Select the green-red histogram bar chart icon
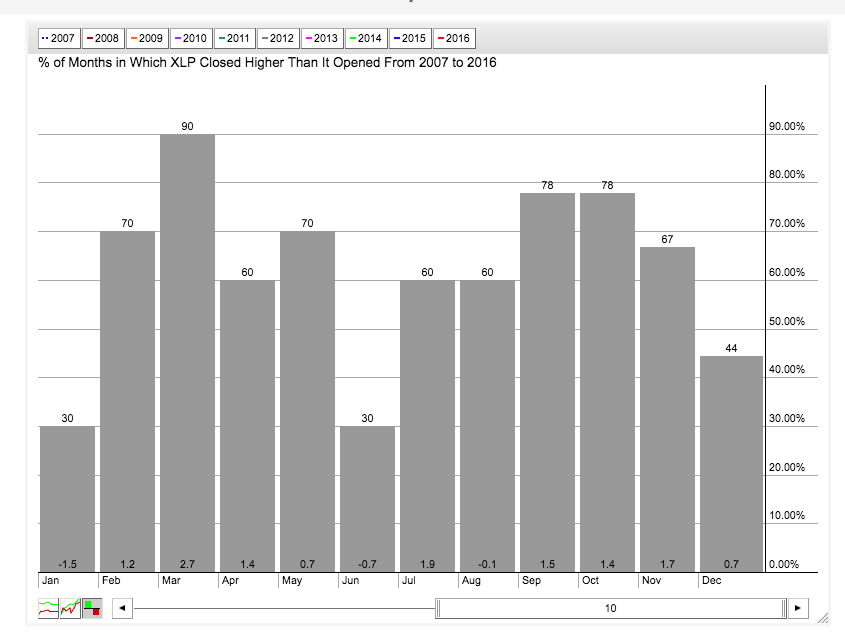Viewport: 845px width, 642px height. [x=92, y=608]
